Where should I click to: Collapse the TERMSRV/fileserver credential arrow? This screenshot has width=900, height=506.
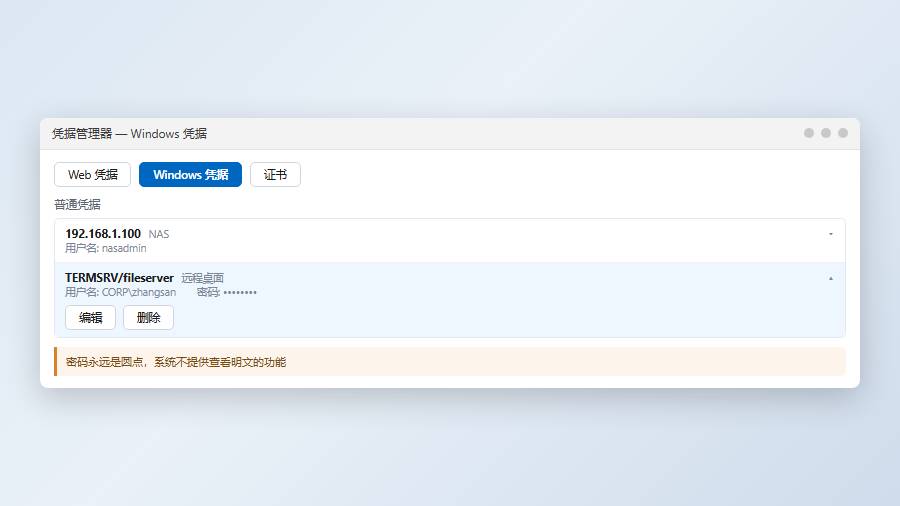[x=831, y=278]
